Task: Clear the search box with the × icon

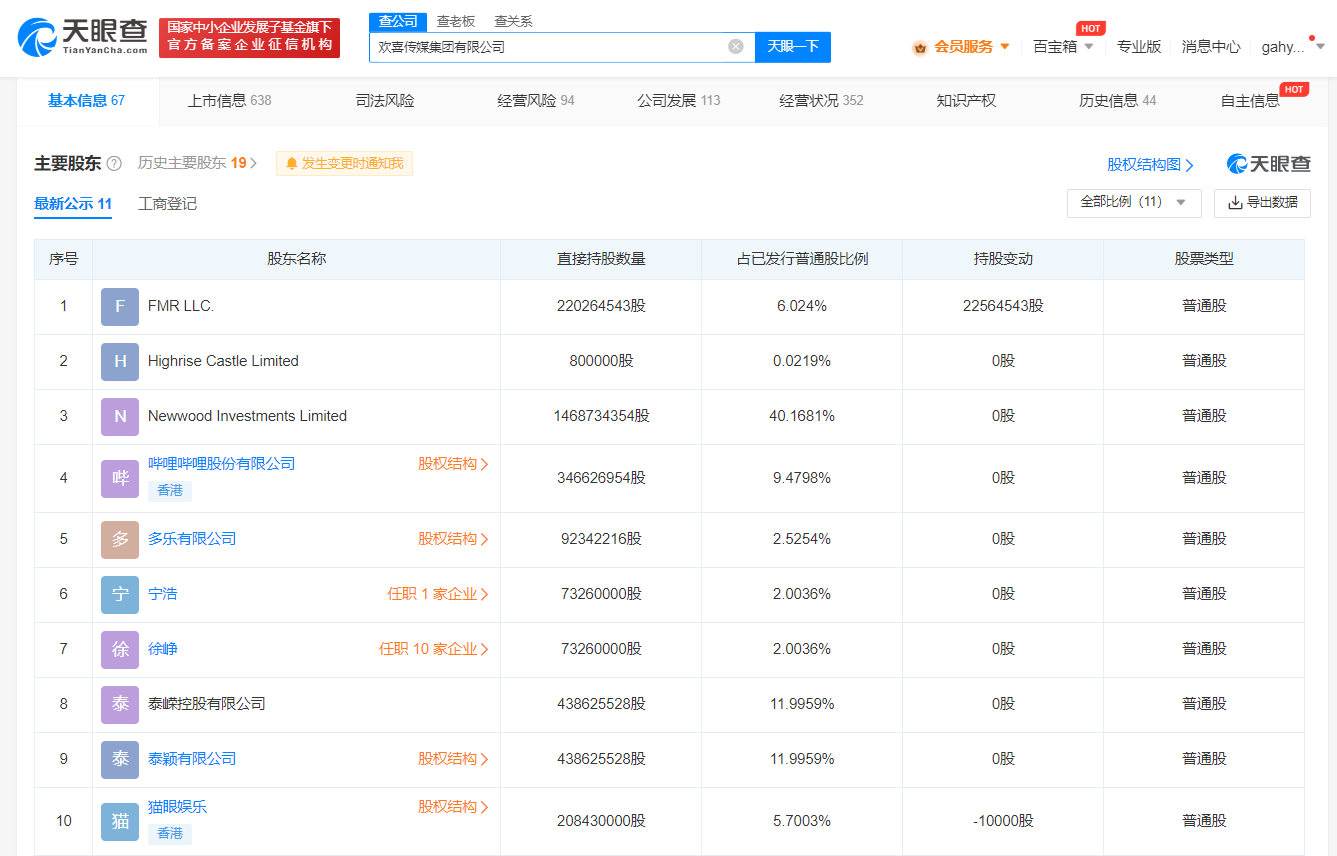Action: point(735,46)
